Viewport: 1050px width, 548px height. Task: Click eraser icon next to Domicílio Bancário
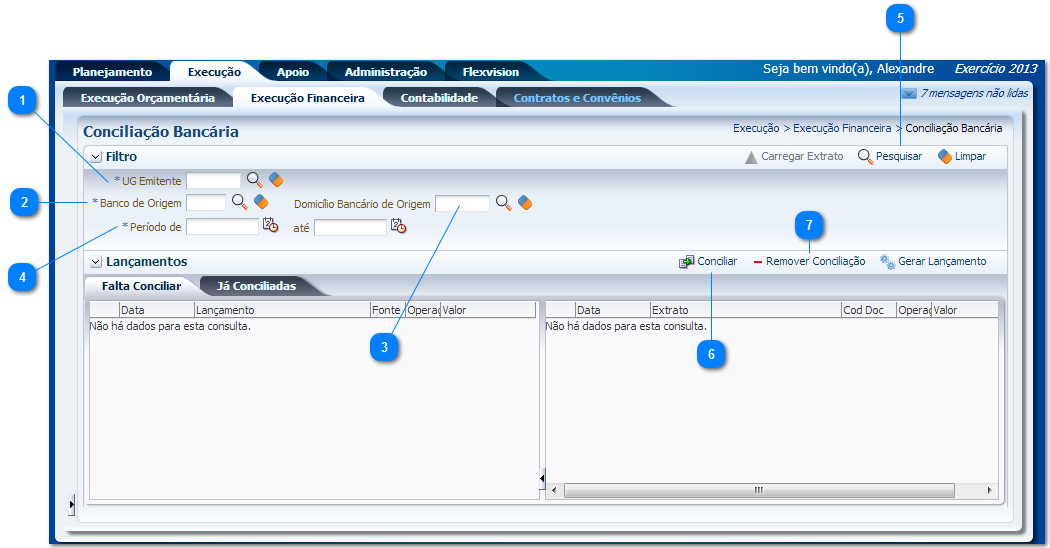[x=524, y=203]
